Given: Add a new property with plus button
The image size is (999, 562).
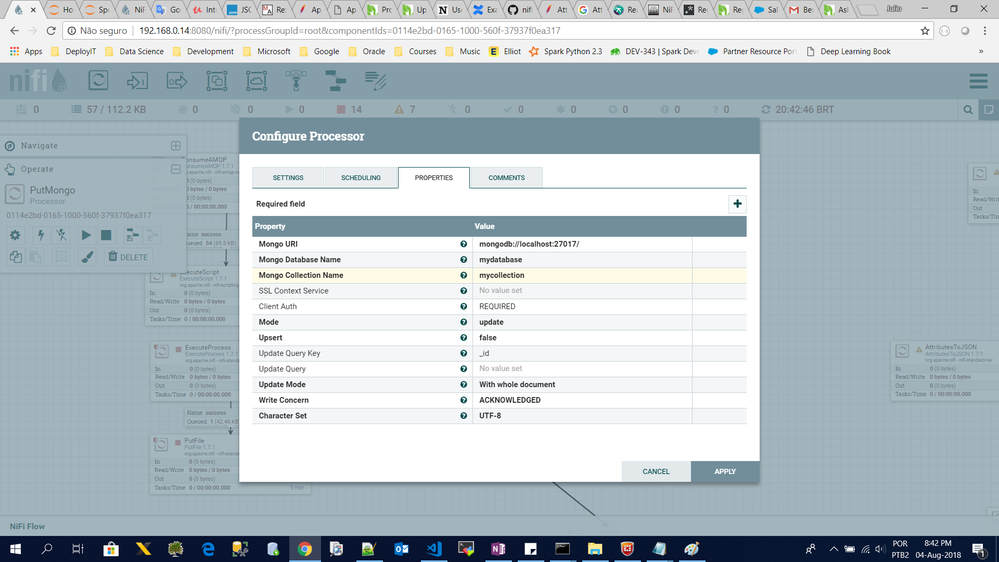Looking at the screenshot, I should coord(737,204).
